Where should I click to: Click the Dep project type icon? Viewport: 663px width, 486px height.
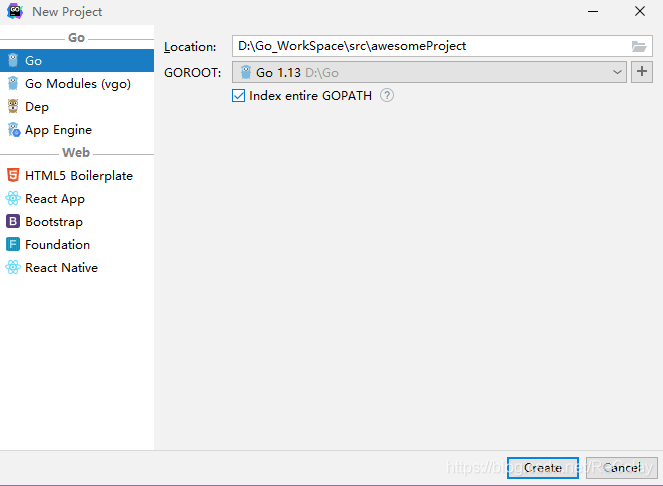pos(13,106)
